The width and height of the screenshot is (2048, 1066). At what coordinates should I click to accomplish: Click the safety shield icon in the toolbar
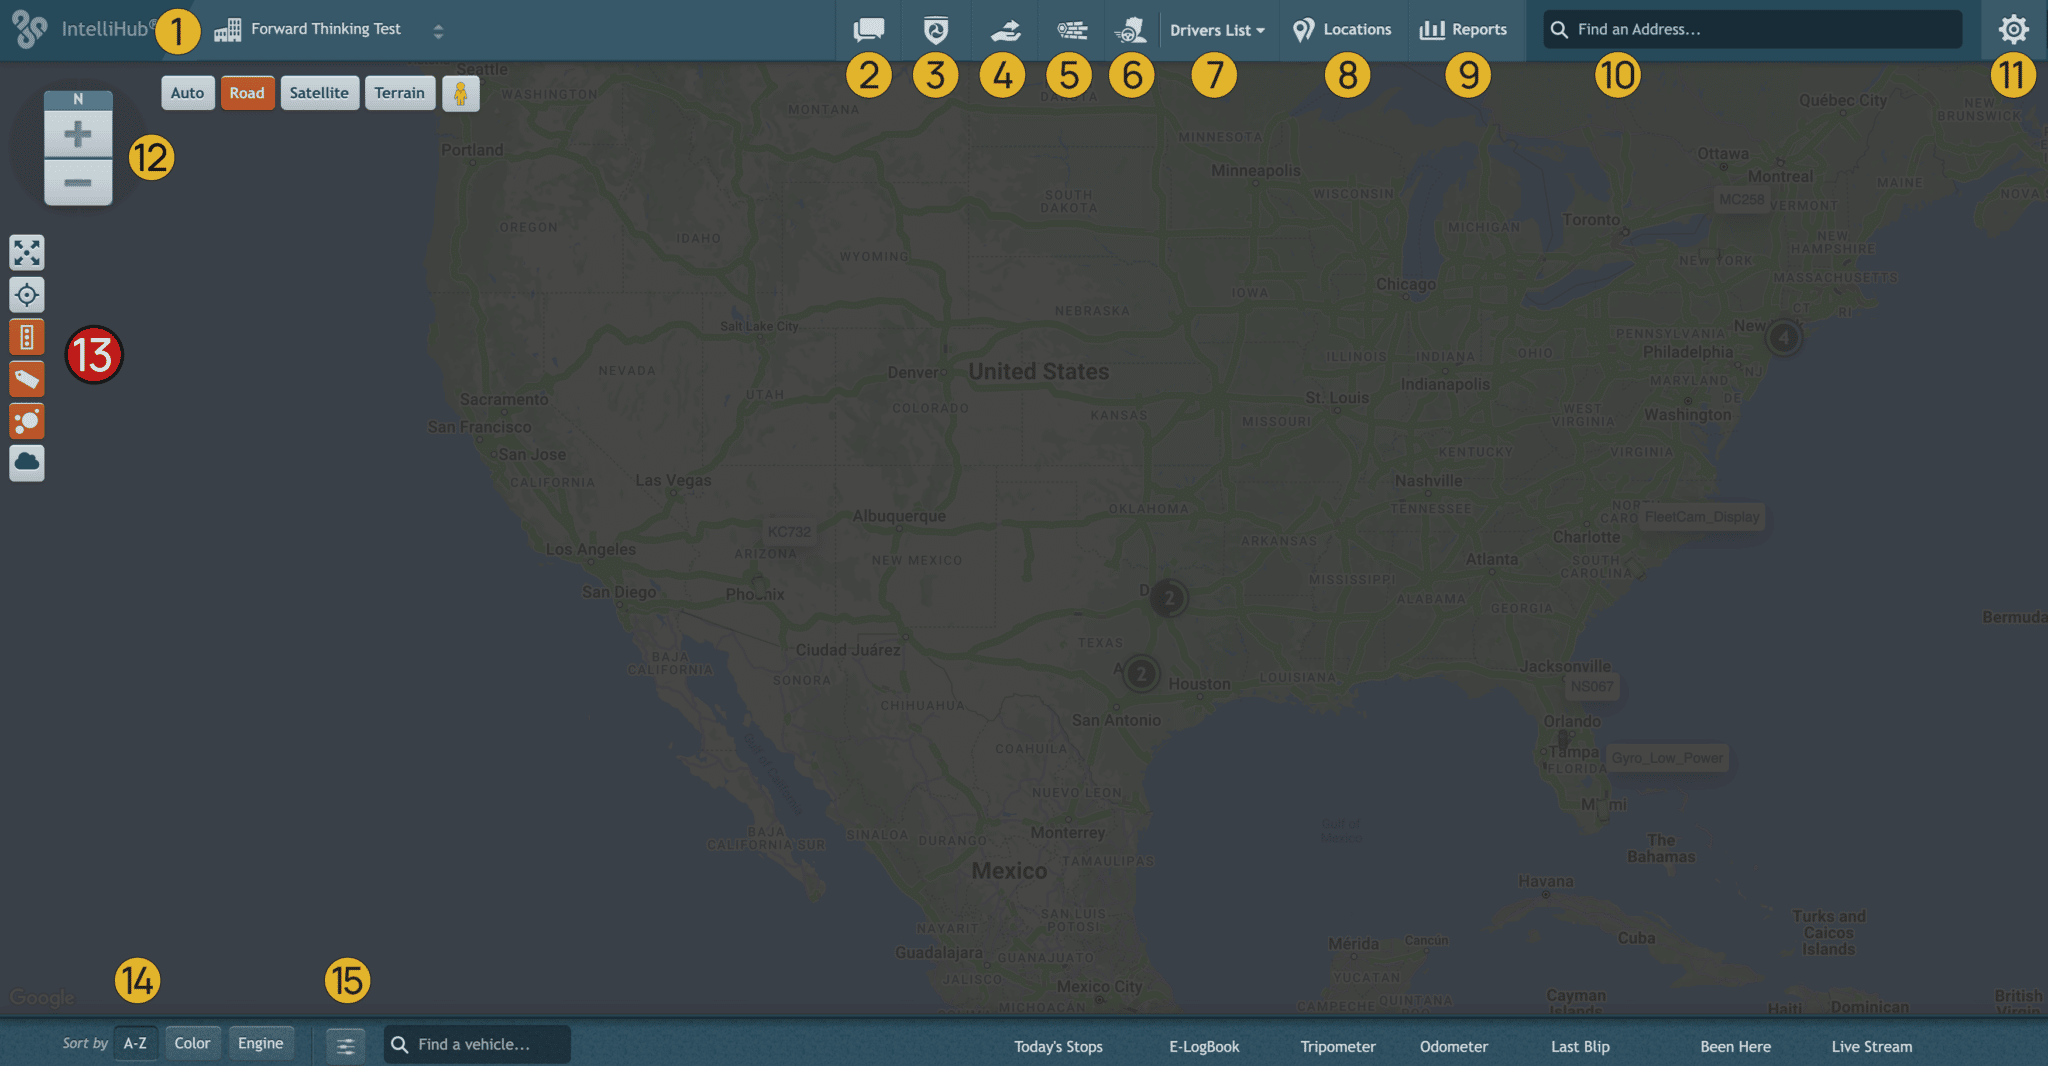[937, 30]
